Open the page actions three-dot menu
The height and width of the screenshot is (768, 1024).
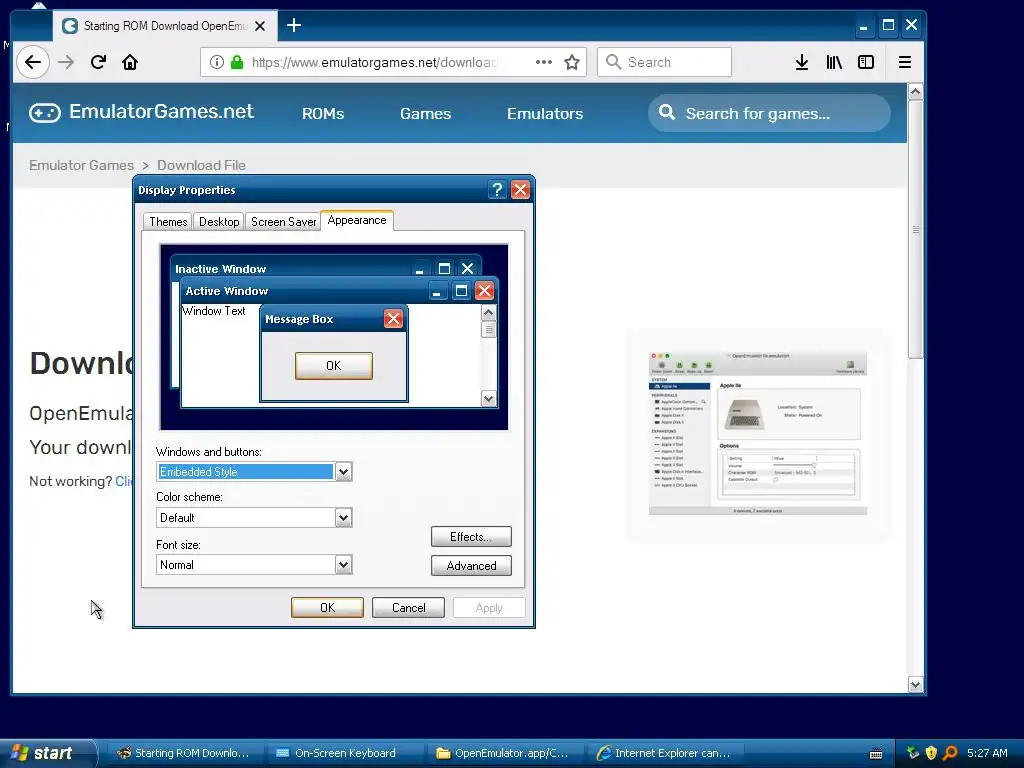pyautogui.click(x=543, y=62)
